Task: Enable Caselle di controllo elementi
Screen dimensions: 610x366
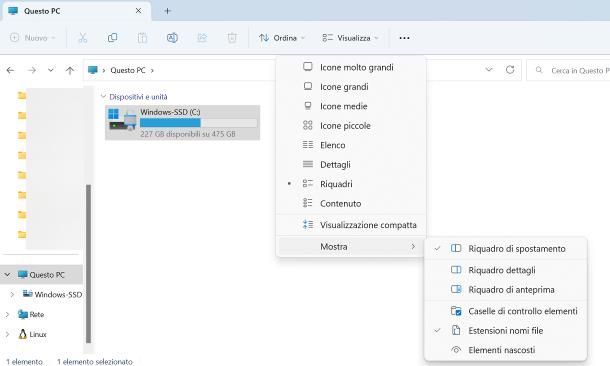Action: pyautogui.click(x=505, y=311)
